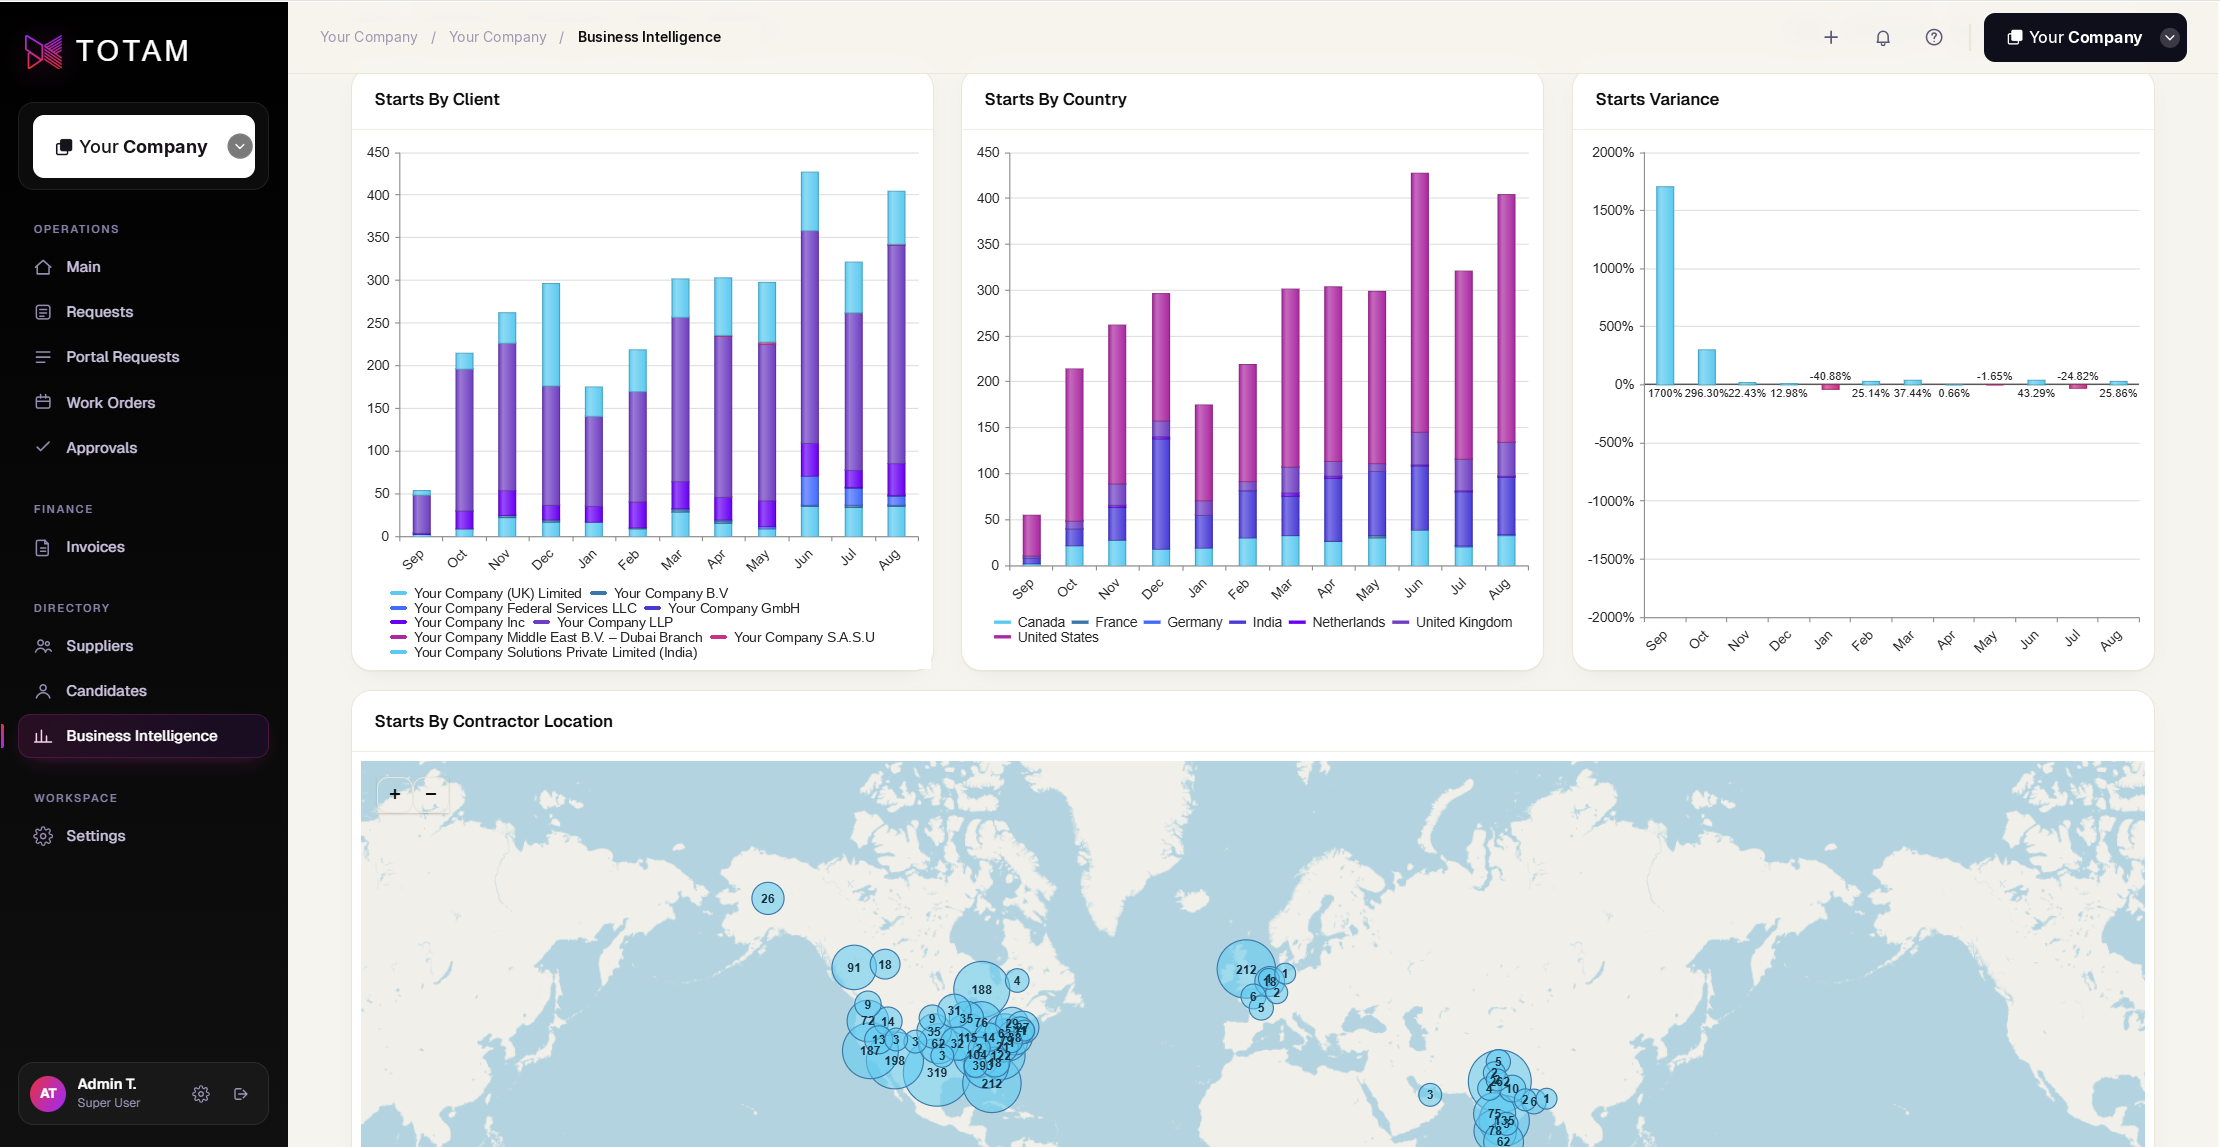This screenshot has height=1147, width=2220.
Task: Navigate to Invoices menu item
Action: click(143, 547)
